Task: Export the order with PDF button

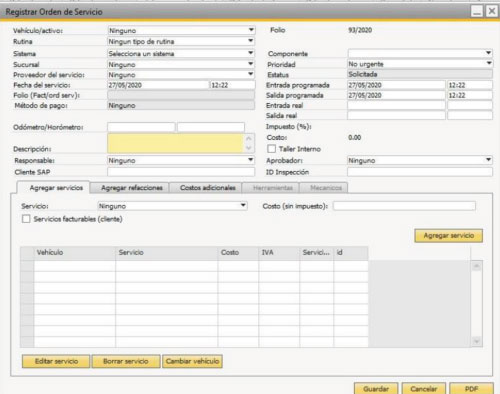Action: (x=471, y=389)
